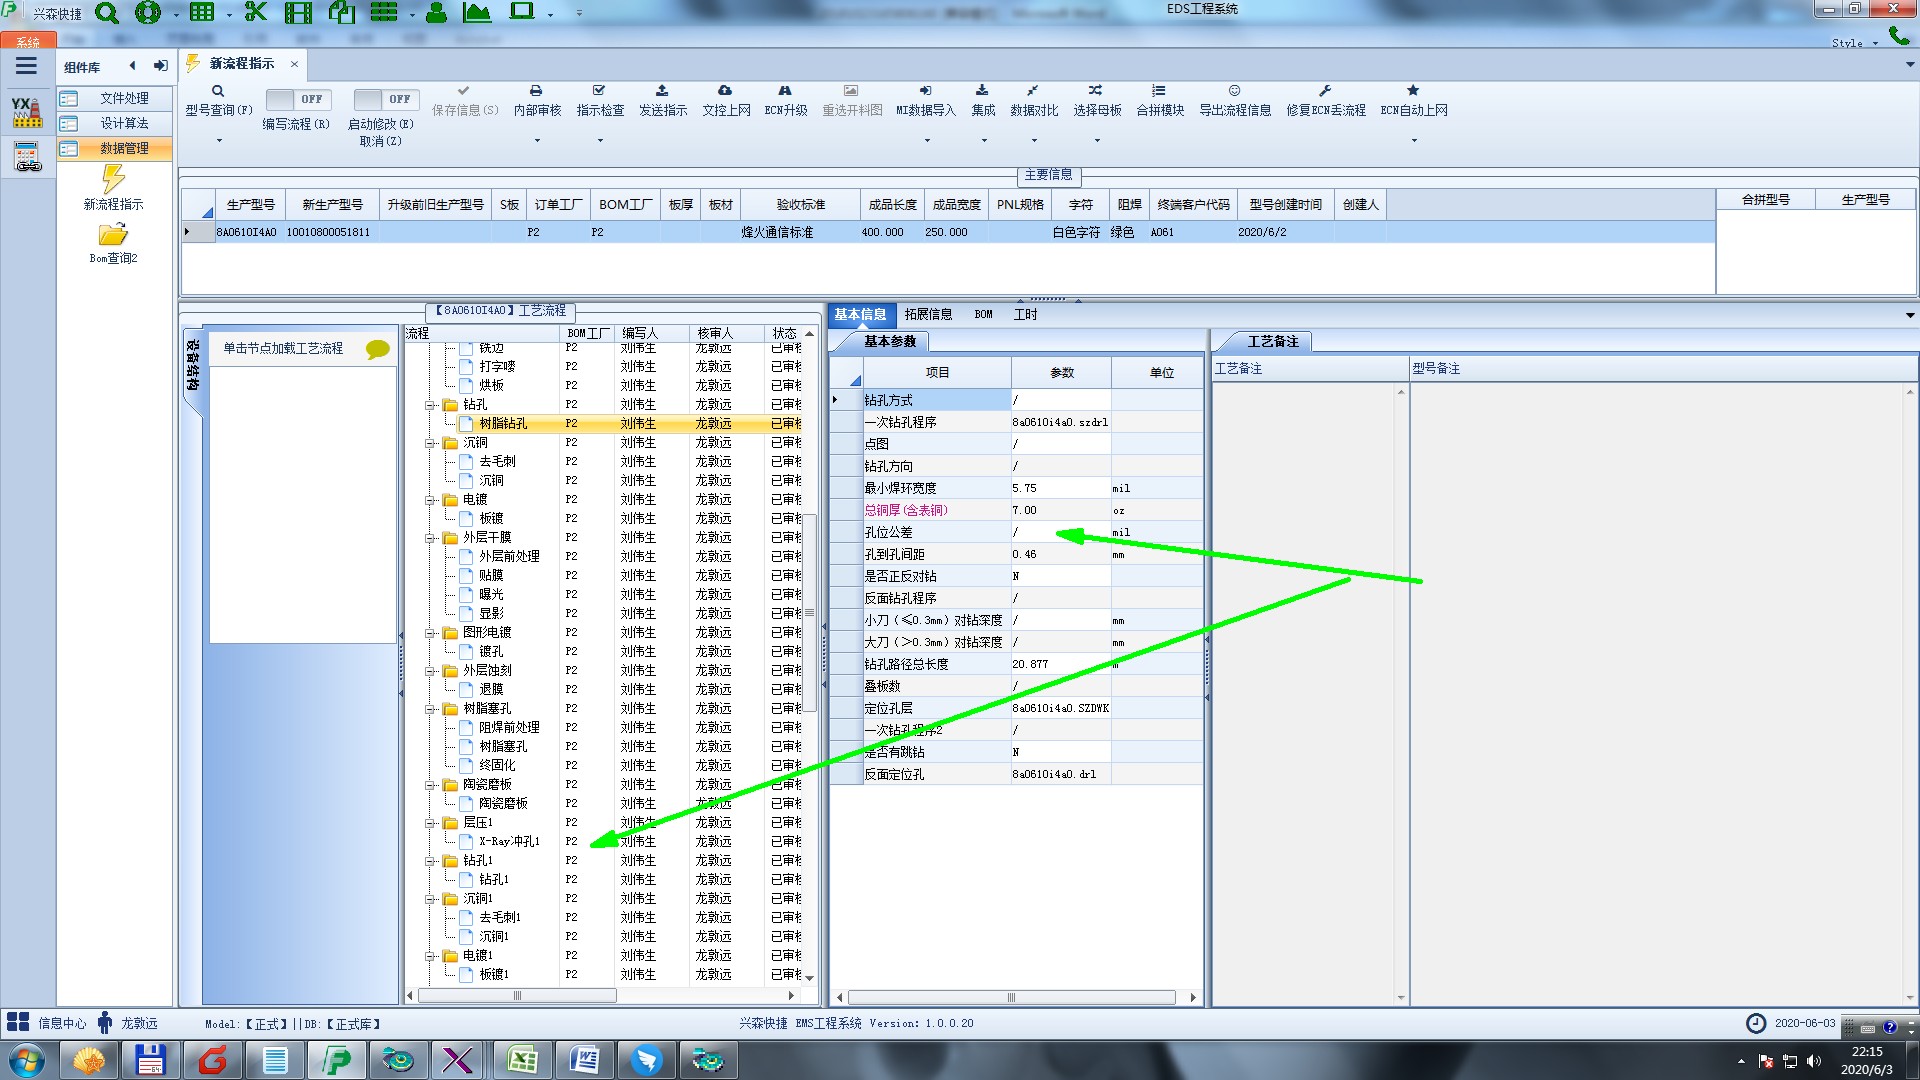The width and height of the screenshot is (1920, 1080).
Task: Click the ECN升级 toolbar icon
Action: click(785, 91)
